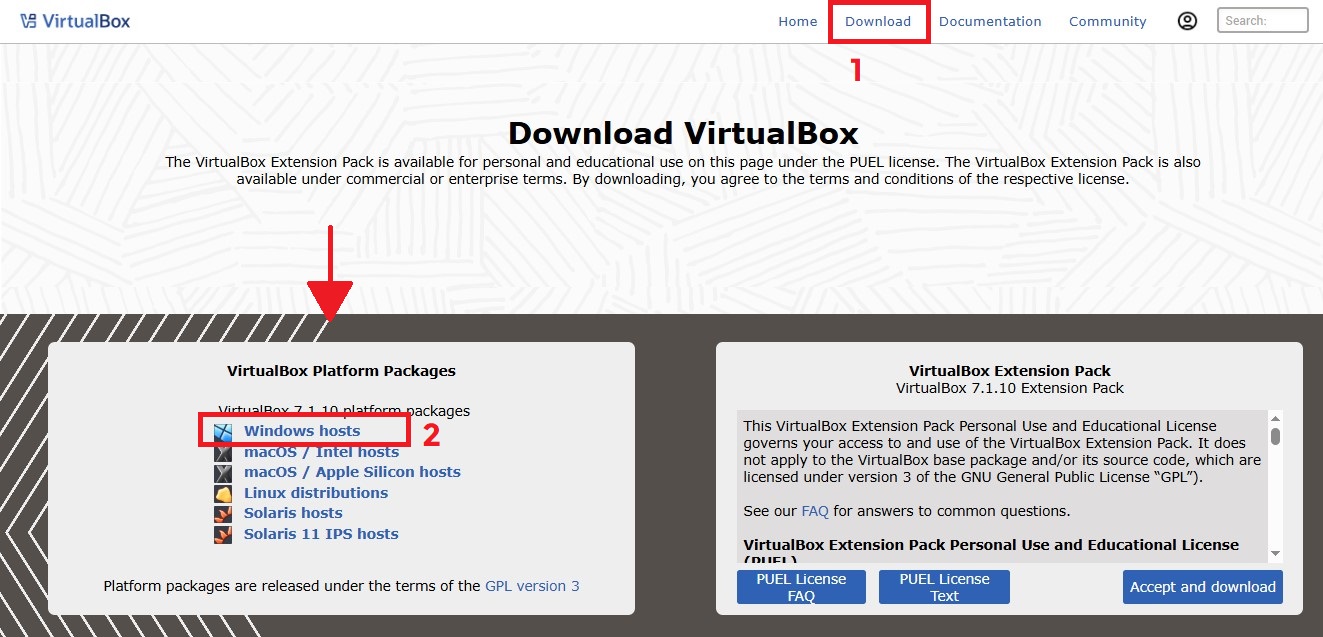Click the VirtualBox logo in the header
The height and width of the screenshot is (637, 1323).
74,19
